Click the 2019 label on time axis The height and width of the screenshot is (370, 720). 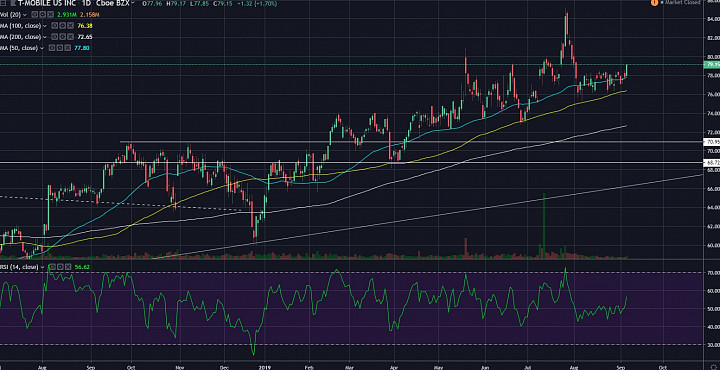pos(264,367)
